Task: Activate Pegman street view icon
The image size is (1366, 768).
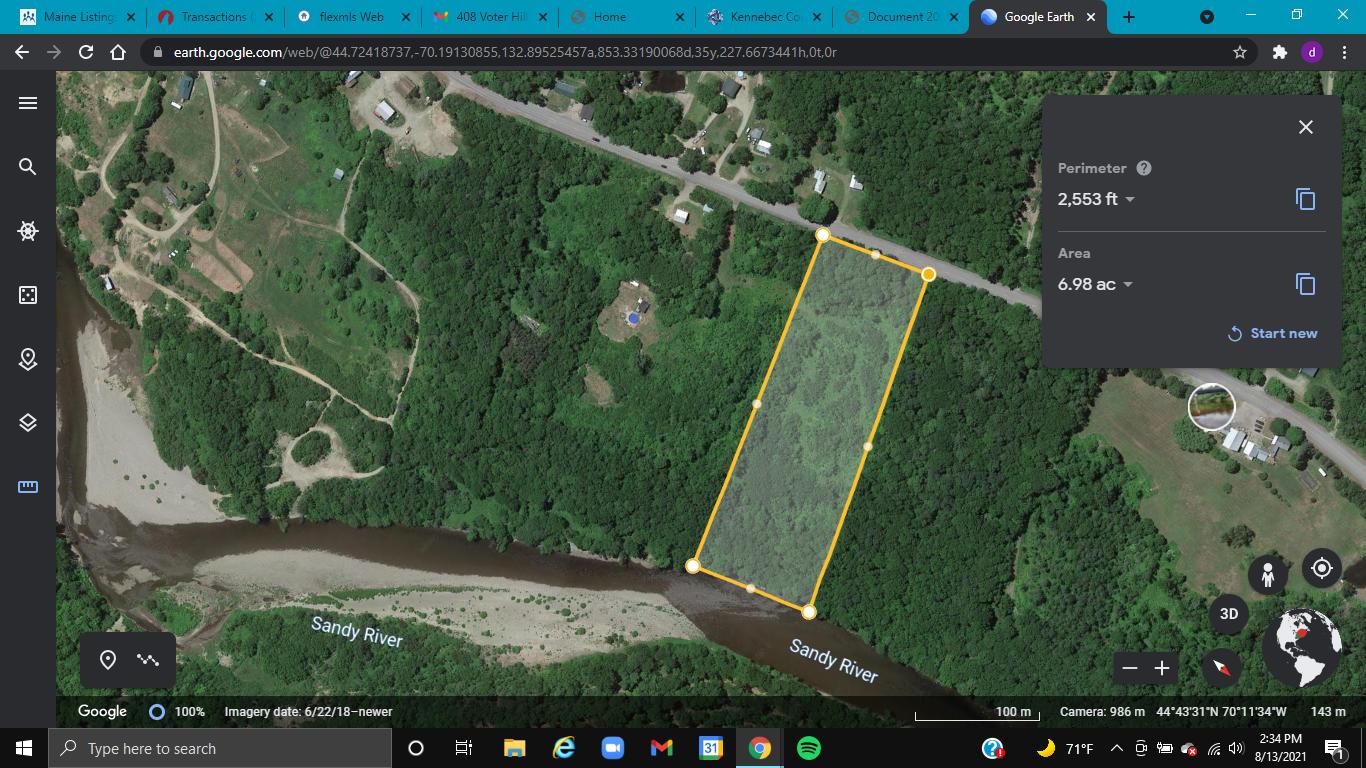Action: [1268, 575]
